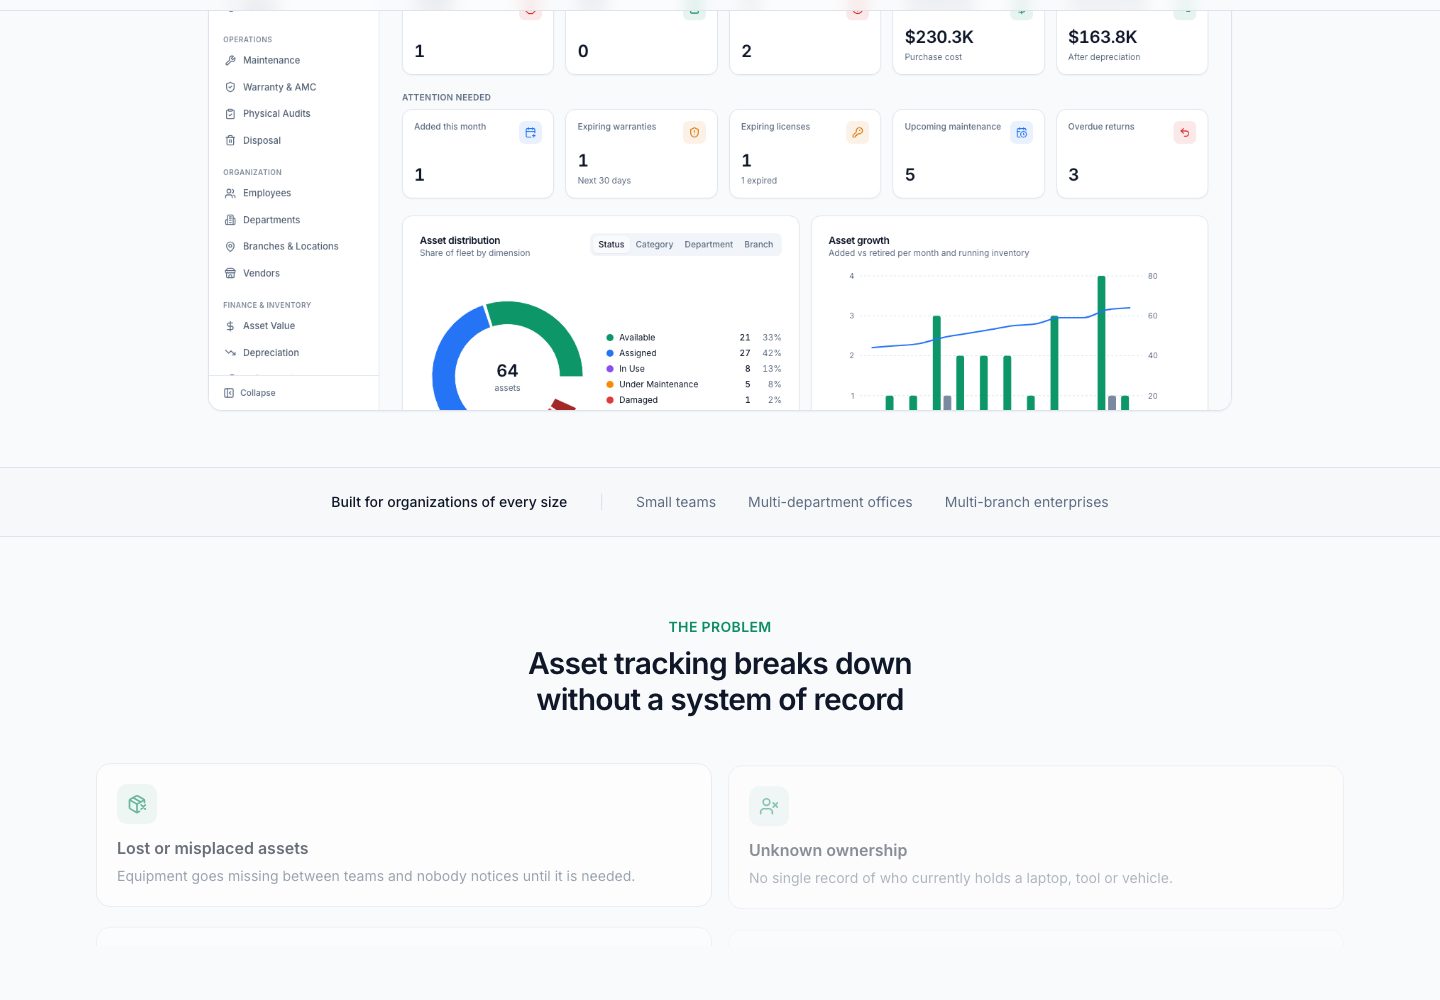
Task: Click the calendar icon on Upcoming maintenance
Action: coord(1021,132)
